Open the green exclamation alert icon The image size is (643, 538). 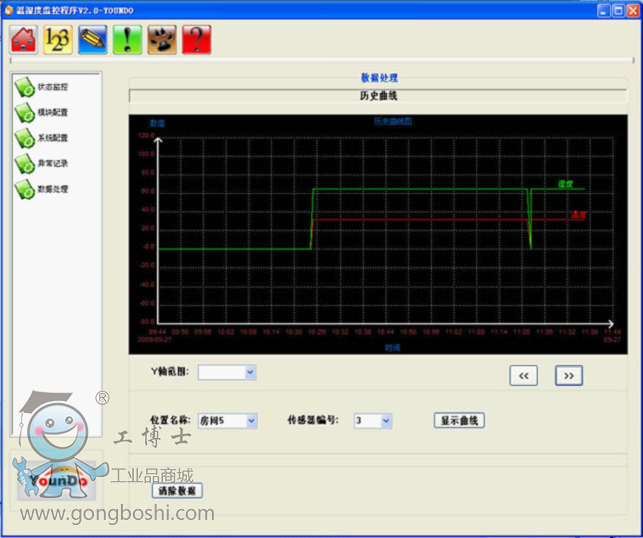128,39
